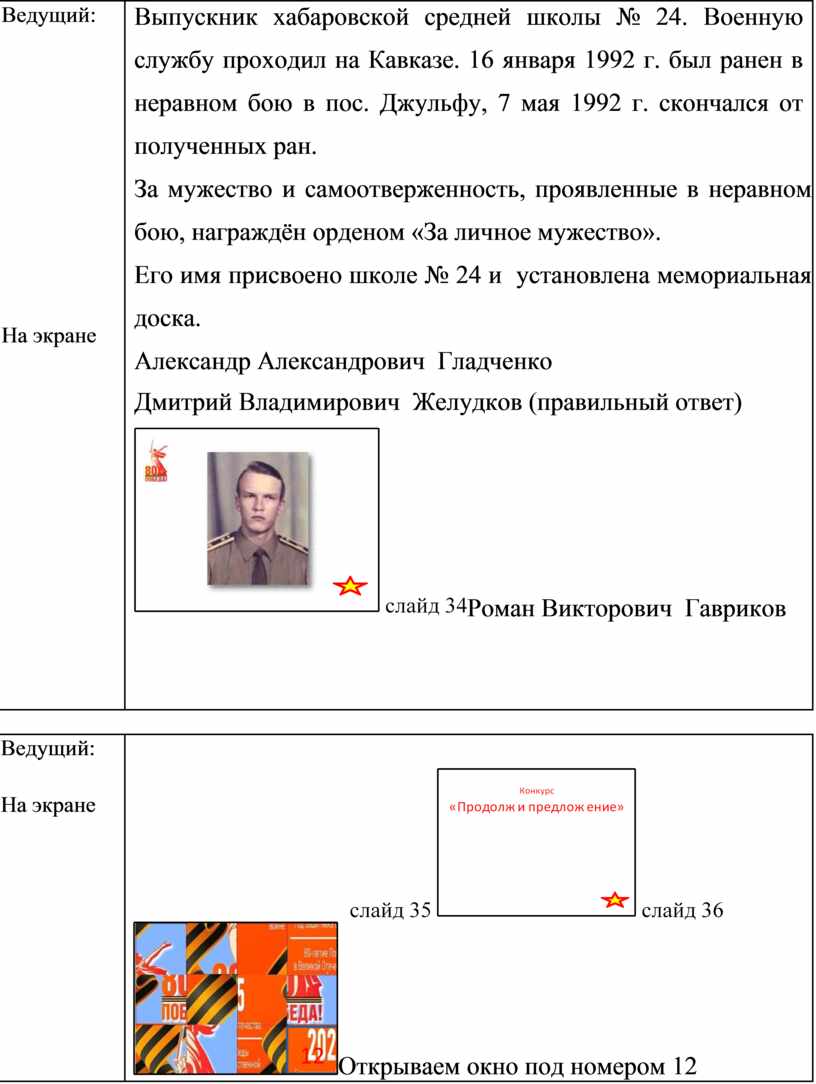Screen dimensions: 816x1084
Task: Select the «Продолжи предложение» slide thumbnail
Action: tap(536, 842)
